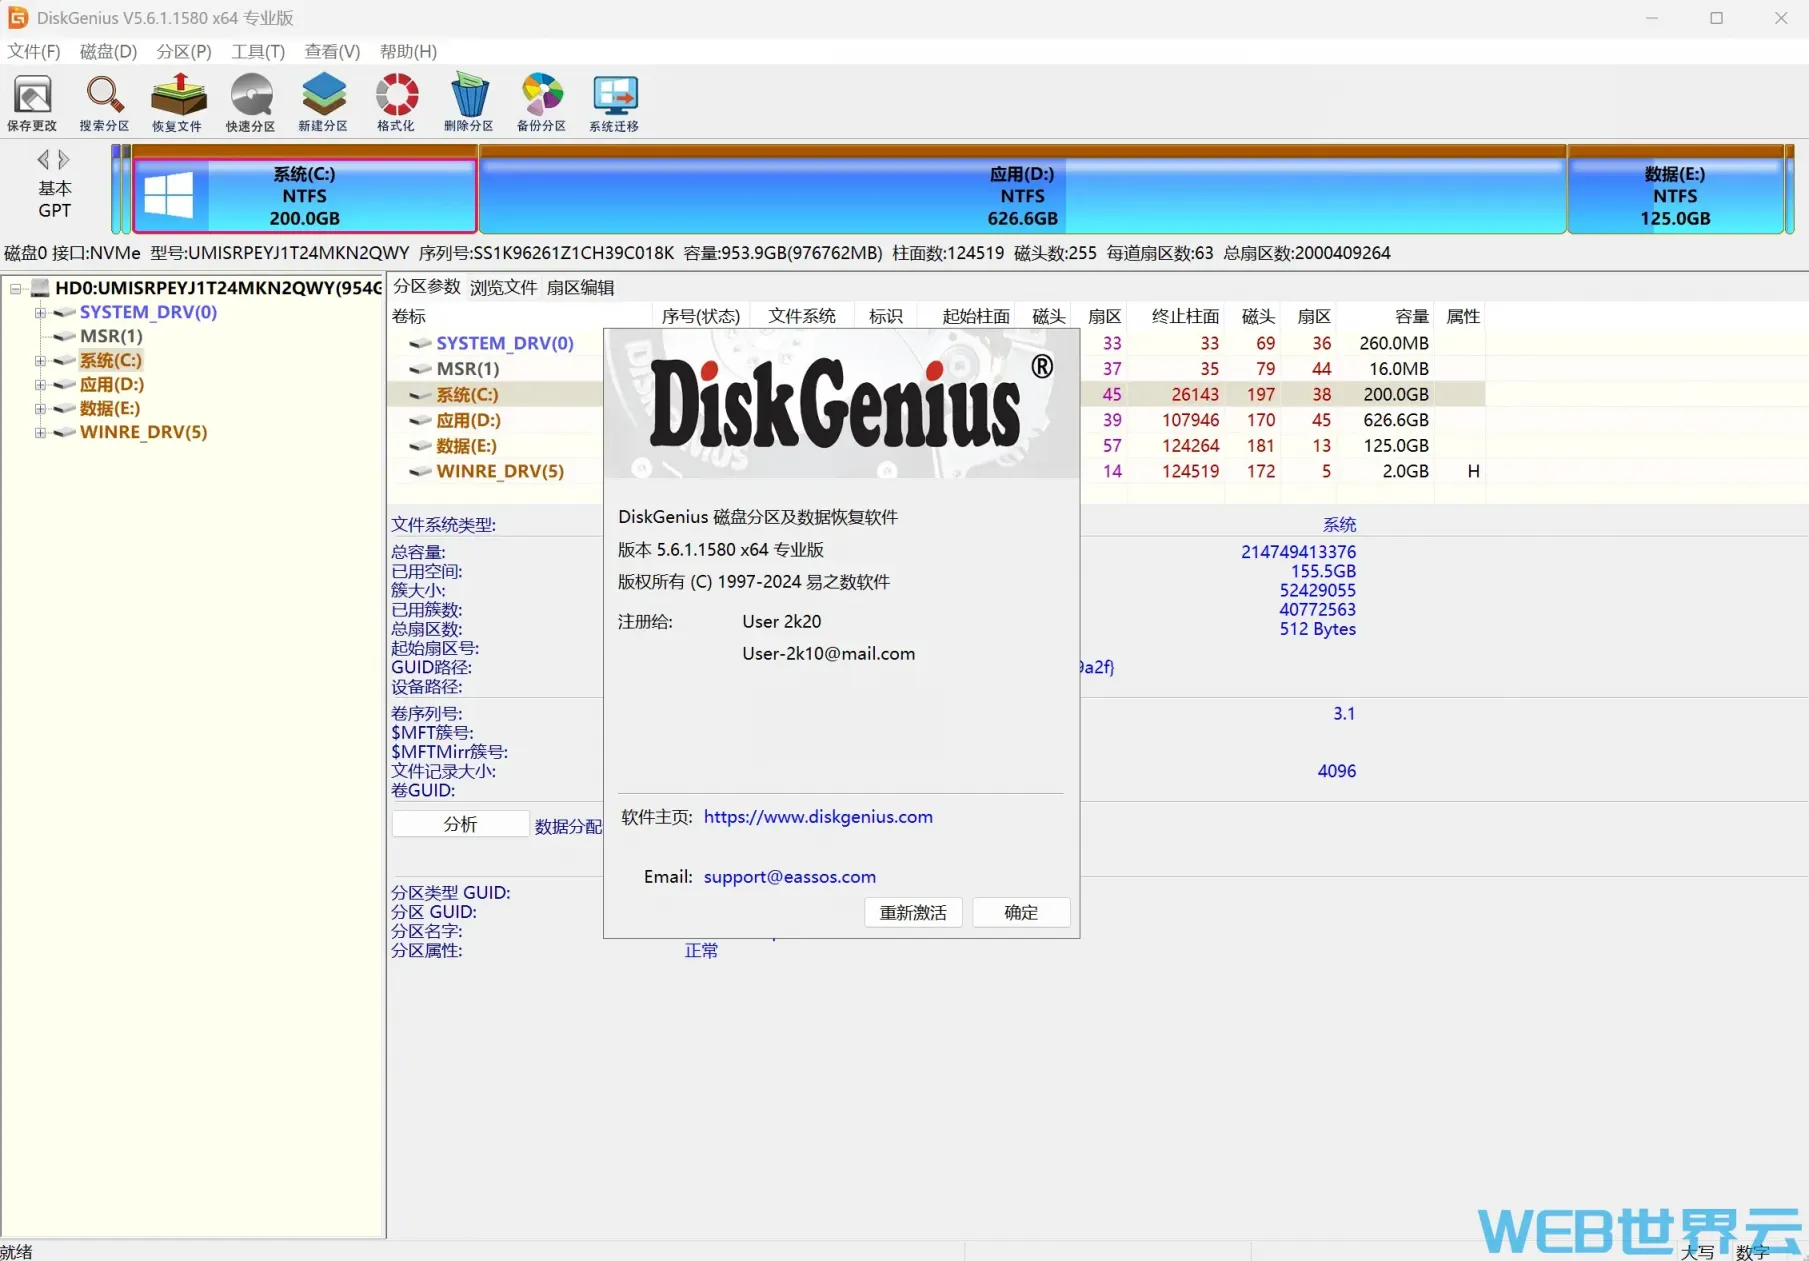The width and height of the screenshot is (1809, 1261).
Task: Click the drive icon beside SYSTEM_DRV(0) in the table
Action: pyautogui.click(x=421, y=343)
